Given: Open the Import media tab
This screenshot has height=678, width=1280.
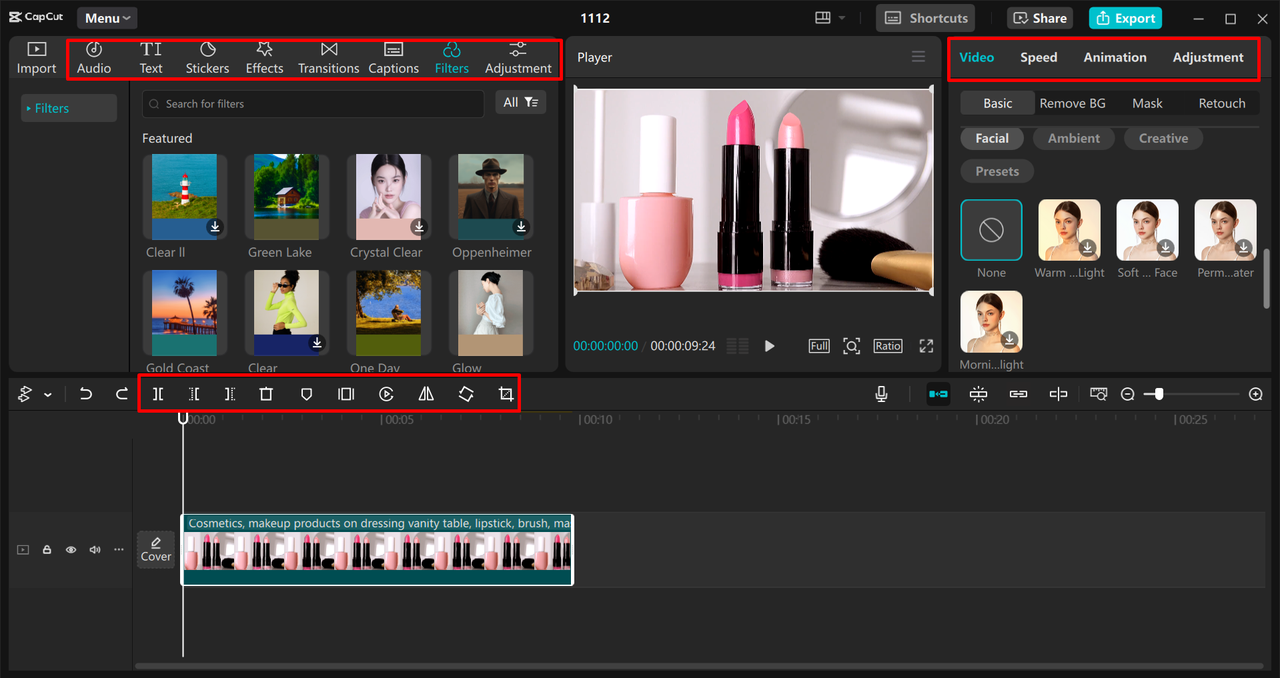Looking at the screenshot, I should click(36, 58).
